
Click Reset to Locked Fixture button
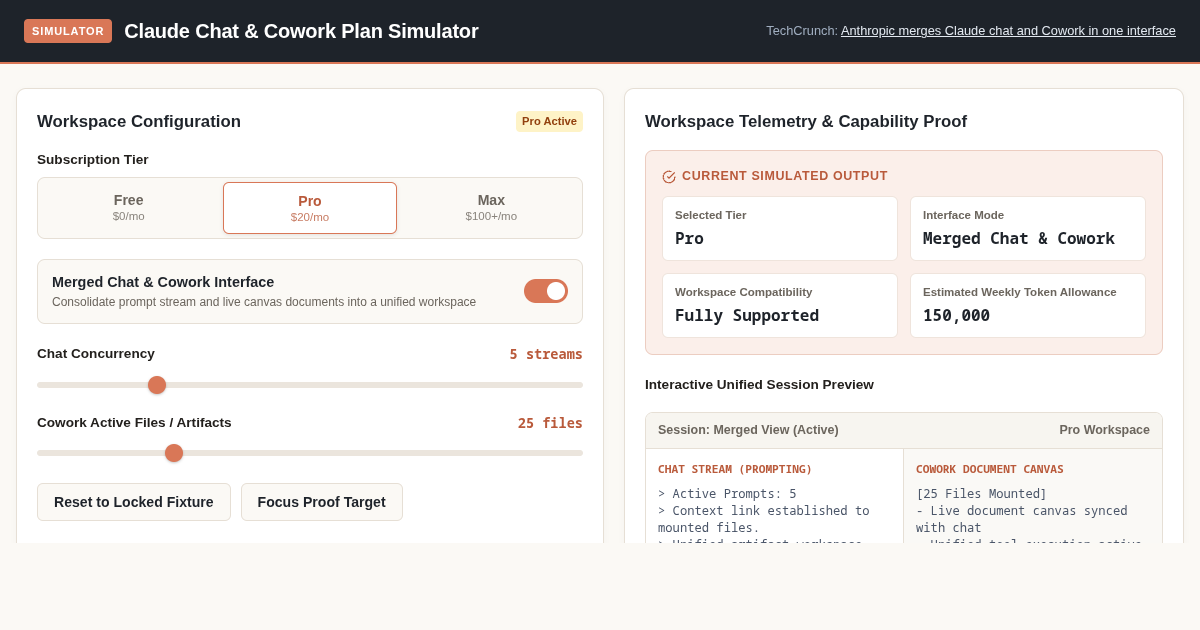point(134,502)
